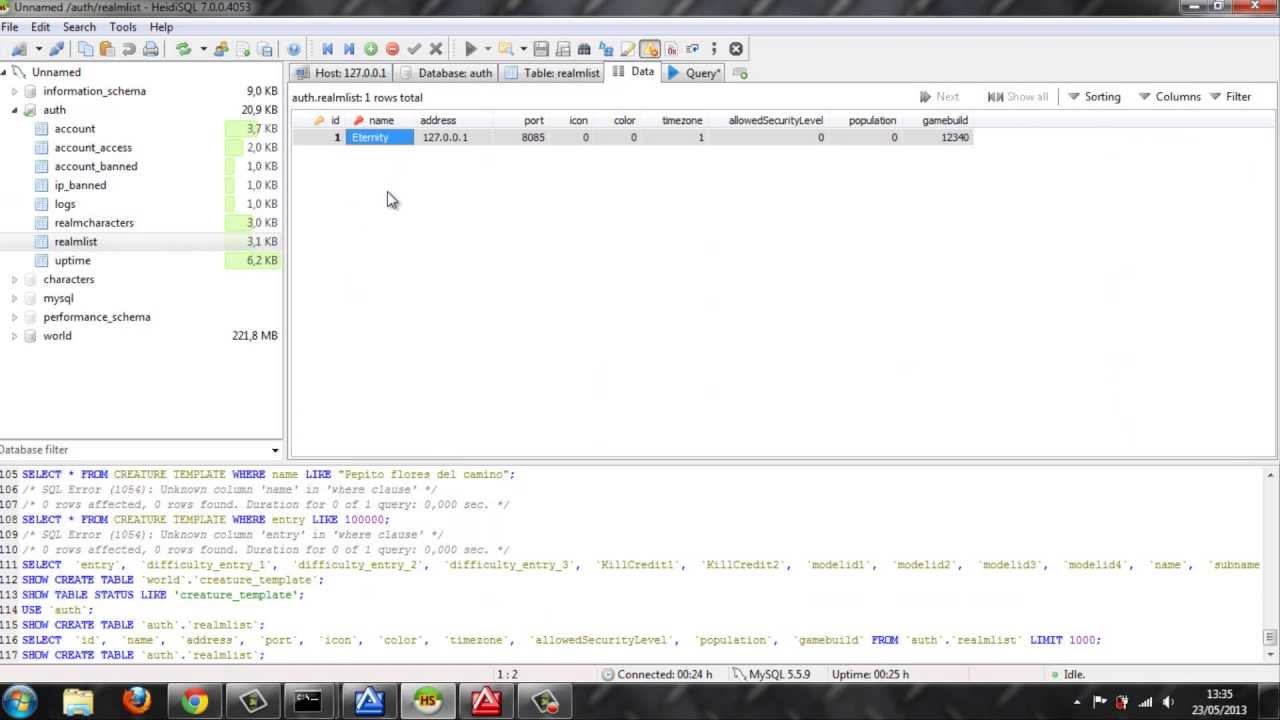The height and width of the screenshot is (720, 1280).
Task: Open the Filter panel
Action: click(x=1231, y=97)
